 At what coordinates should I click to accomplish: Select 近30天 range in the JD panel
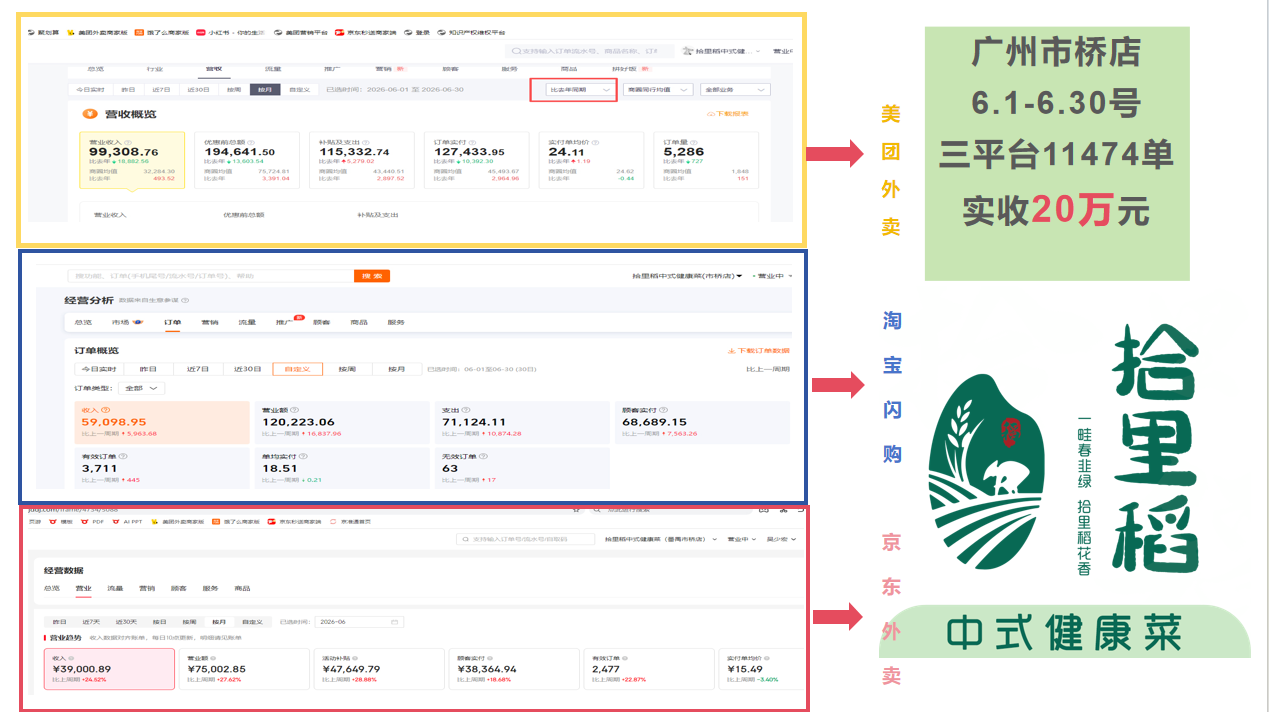[x=125, y=621]
